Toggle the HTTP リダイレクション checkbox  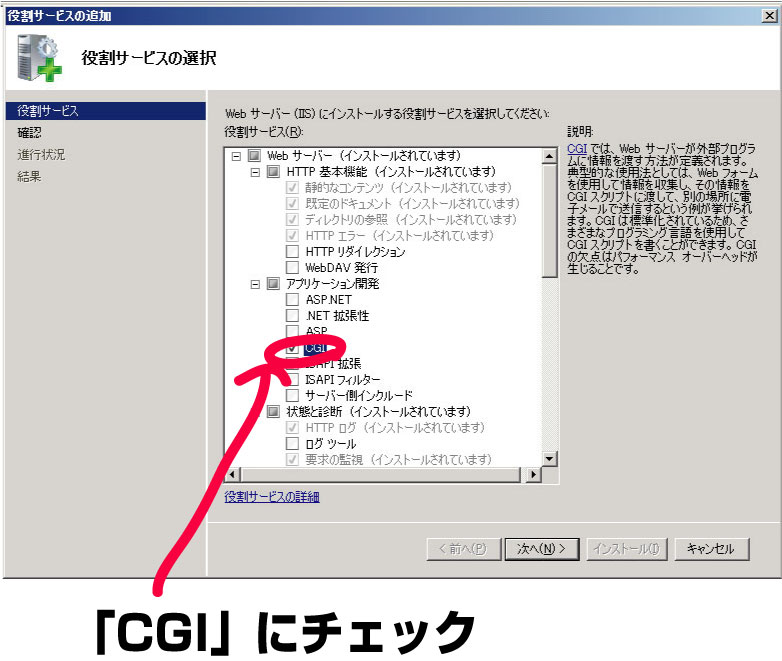[x=292, y=251]
